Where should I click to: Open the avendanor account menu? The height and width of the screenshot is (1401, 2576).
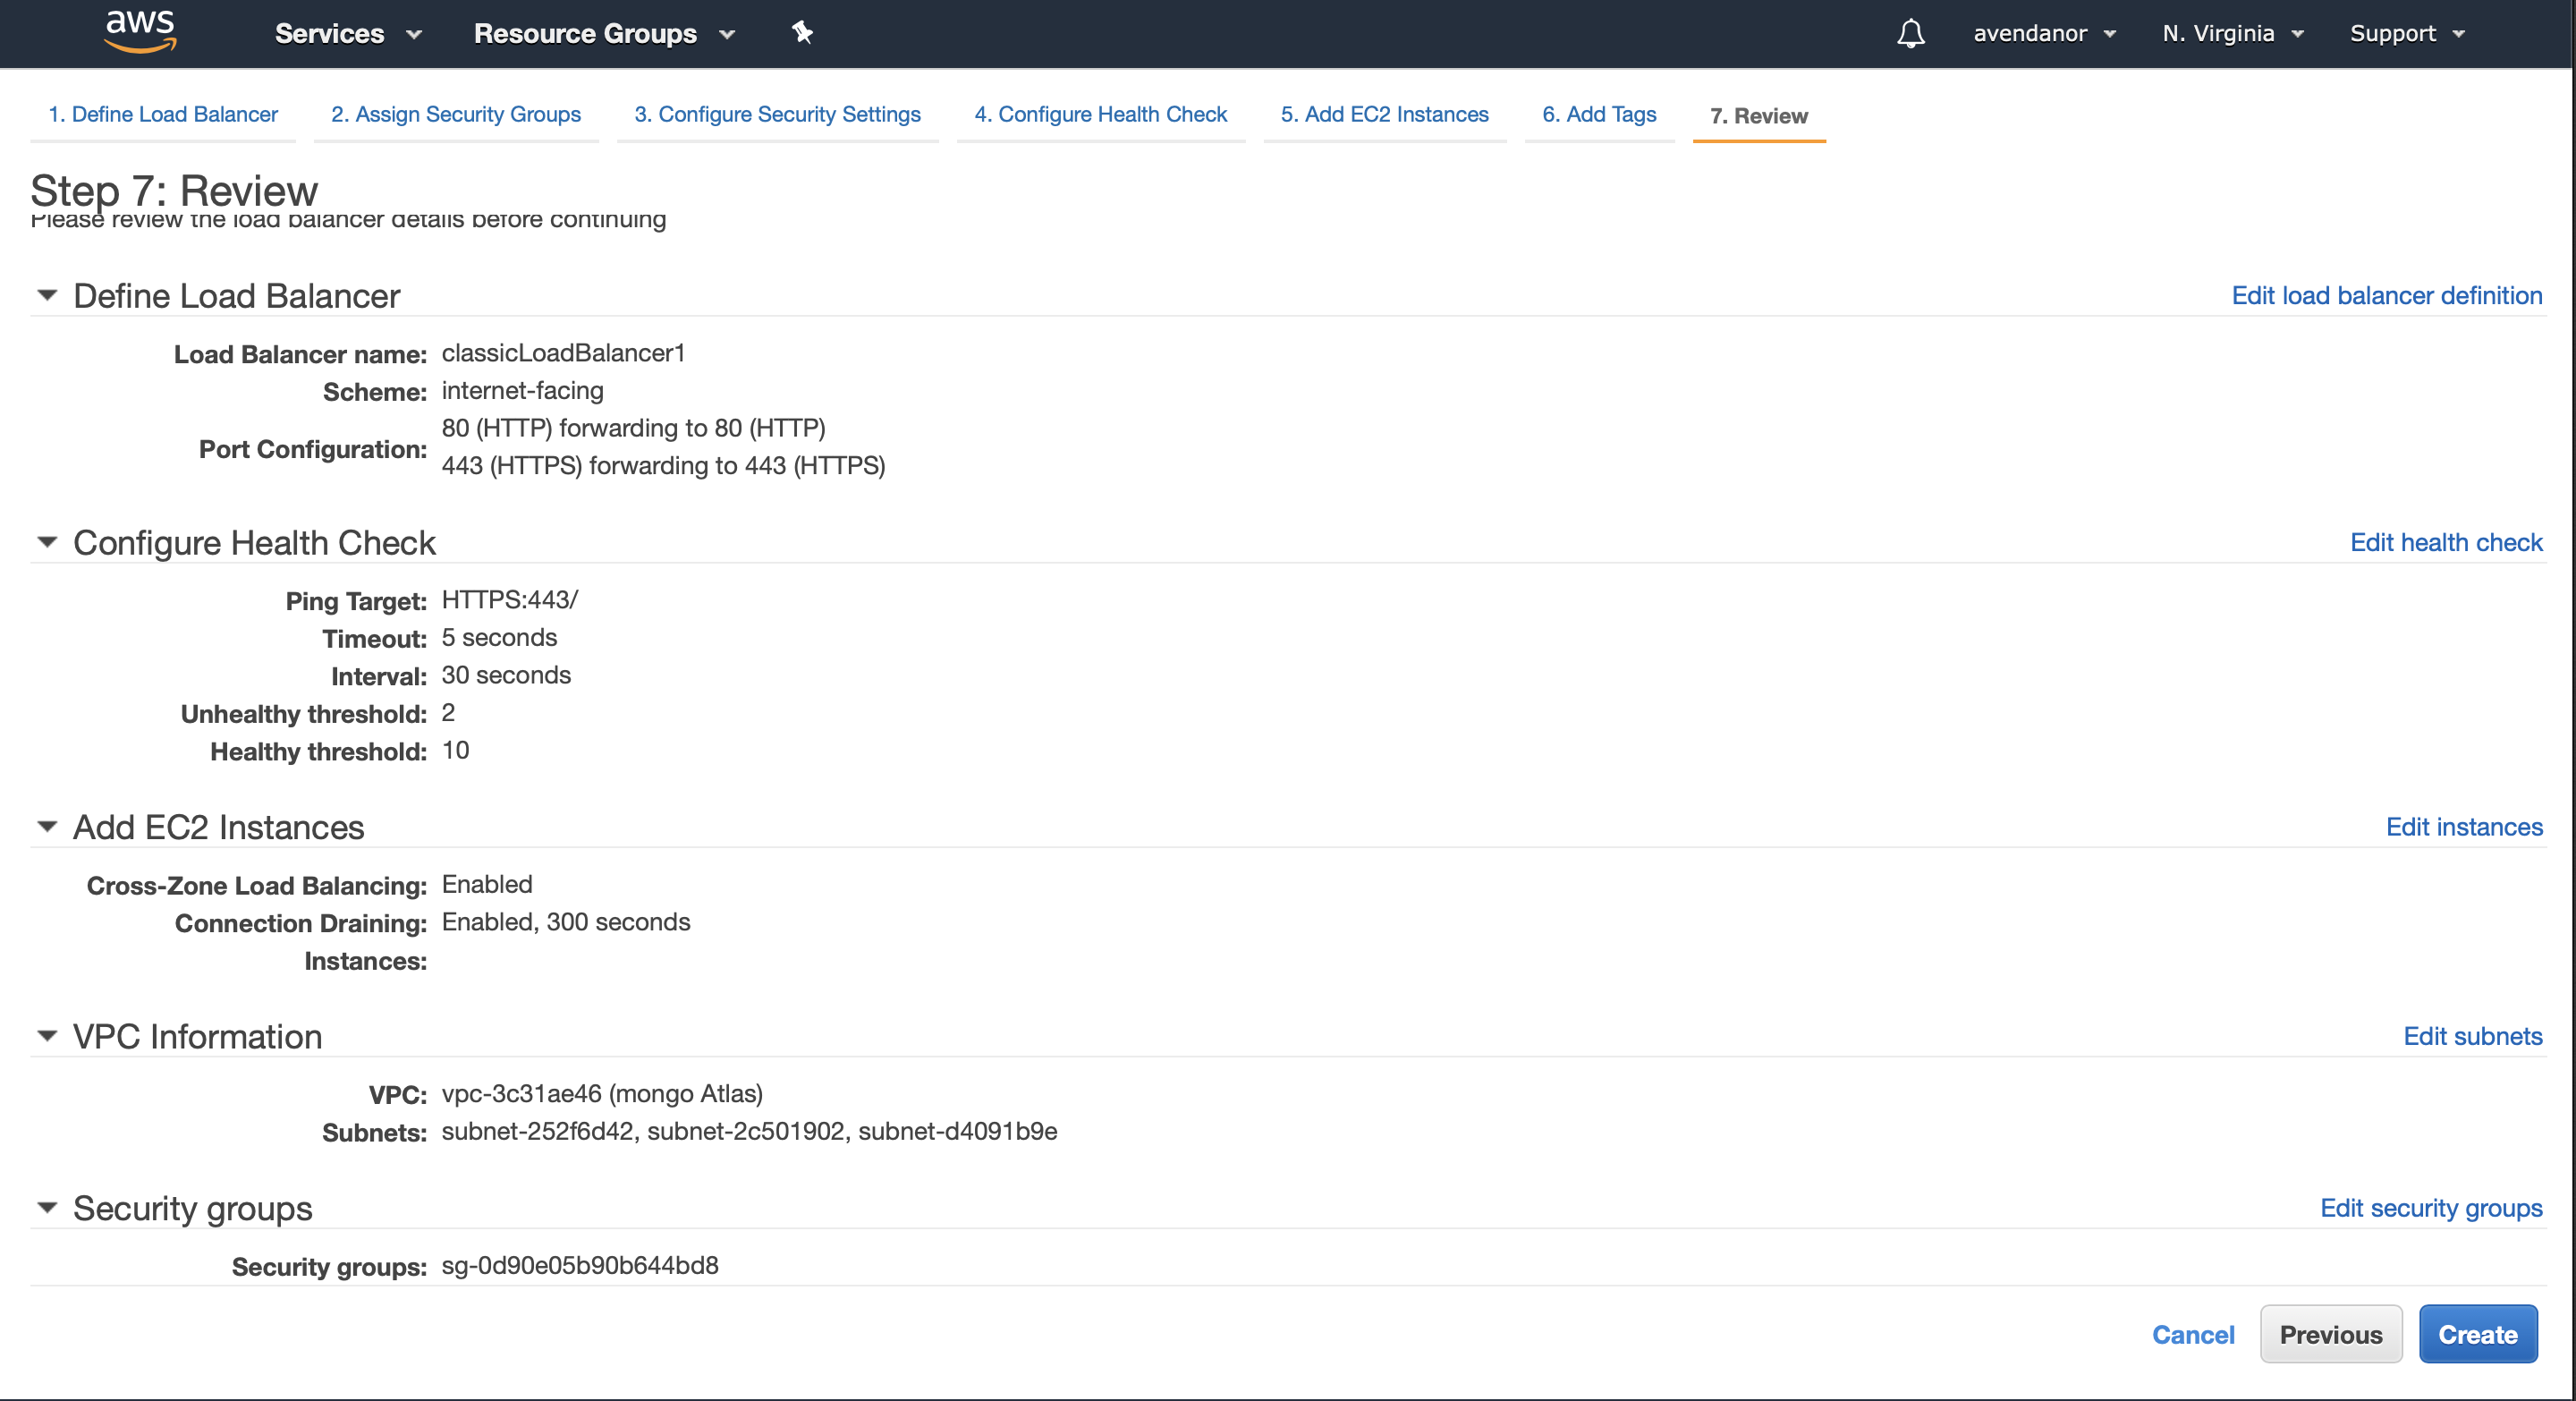2043,33
